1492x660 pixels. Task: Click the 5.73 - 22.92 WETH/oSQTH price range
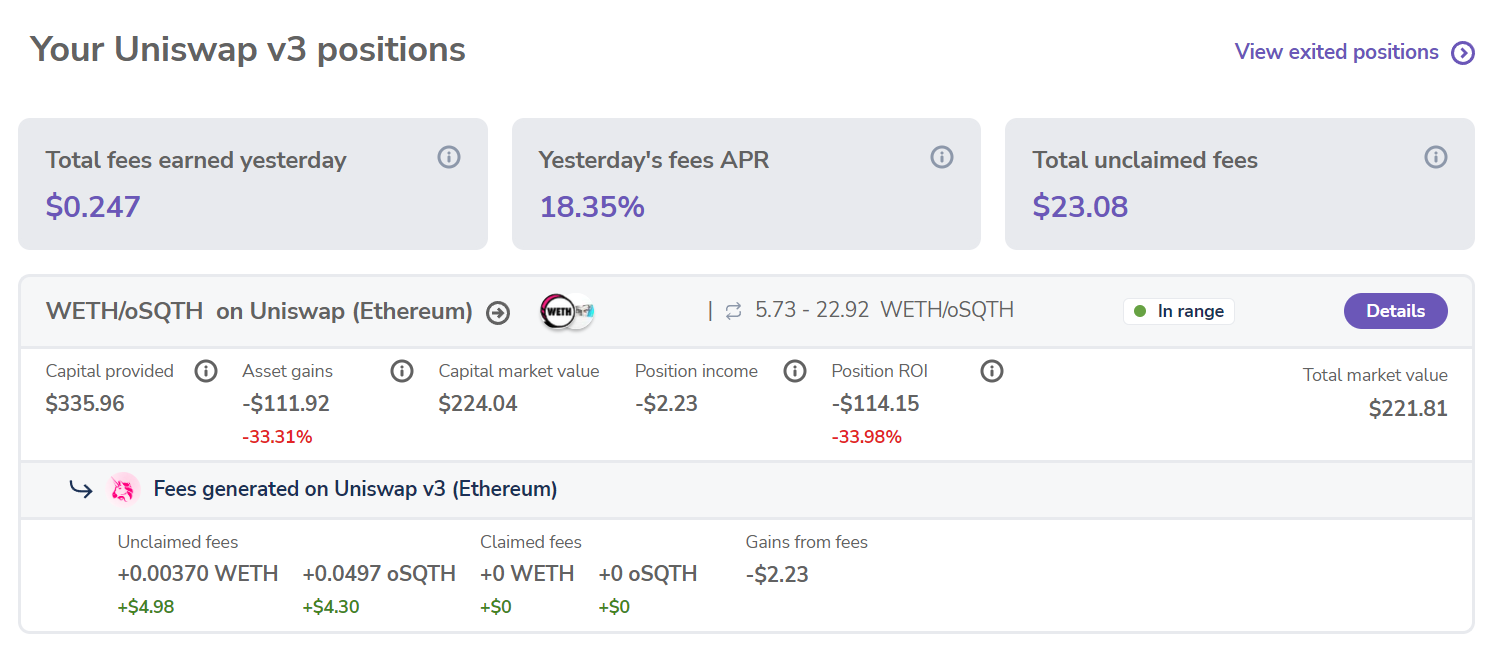[884, 310]
